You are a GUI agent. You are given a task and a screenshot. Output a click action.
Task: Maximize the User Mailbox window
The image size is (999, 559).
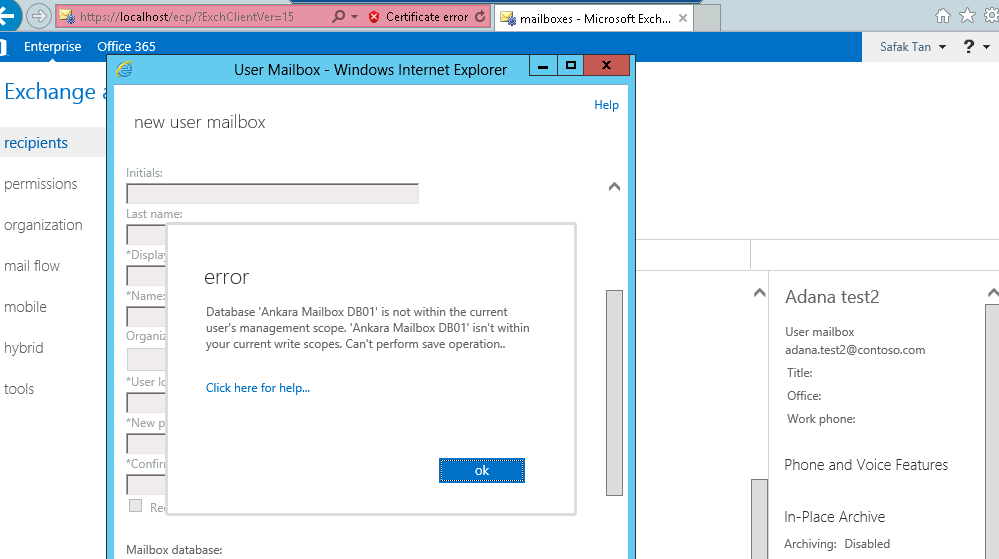[x=571, y=66]
